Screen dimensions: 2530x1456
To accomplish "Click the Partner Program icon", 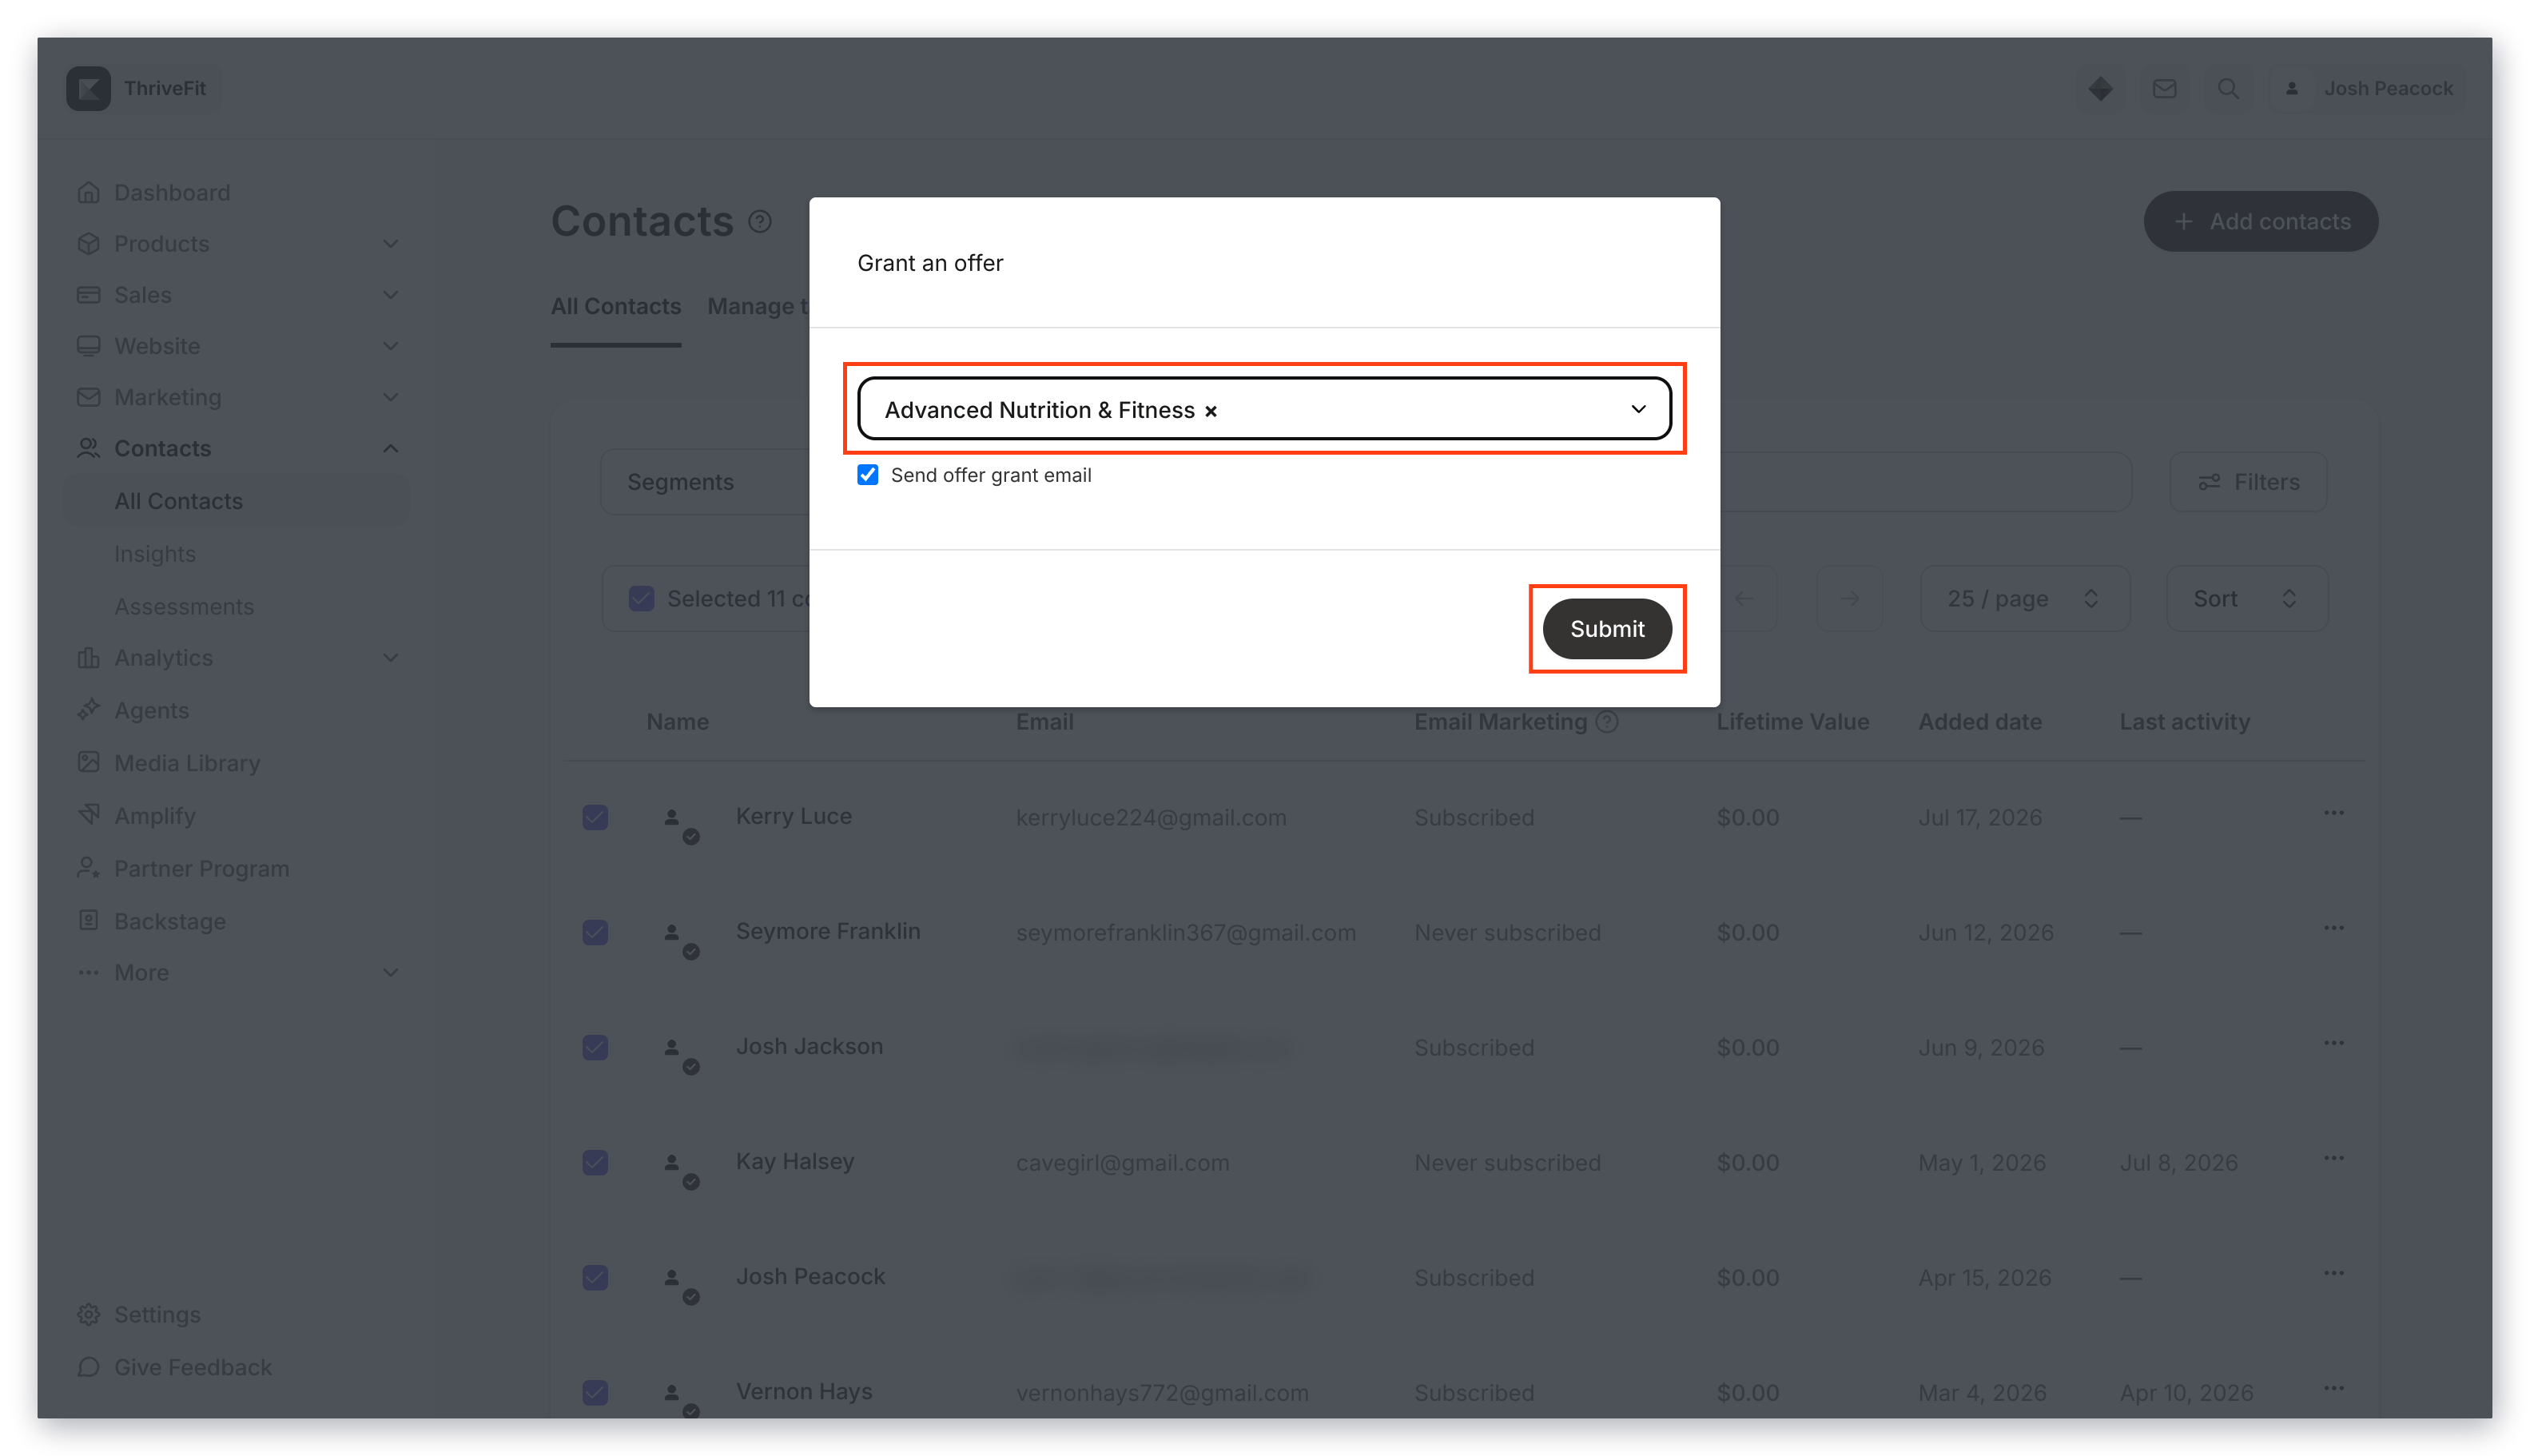I will click(88, 867).
